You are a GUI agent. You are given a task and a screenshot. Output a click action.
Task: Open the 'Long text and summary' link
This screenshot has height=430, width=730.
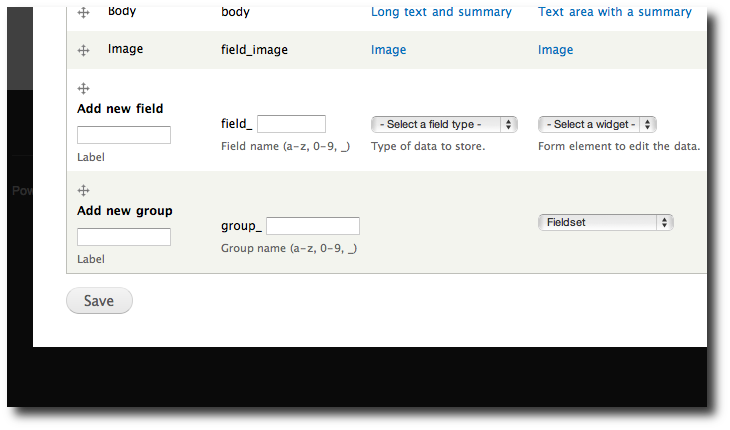coord(441,12)
